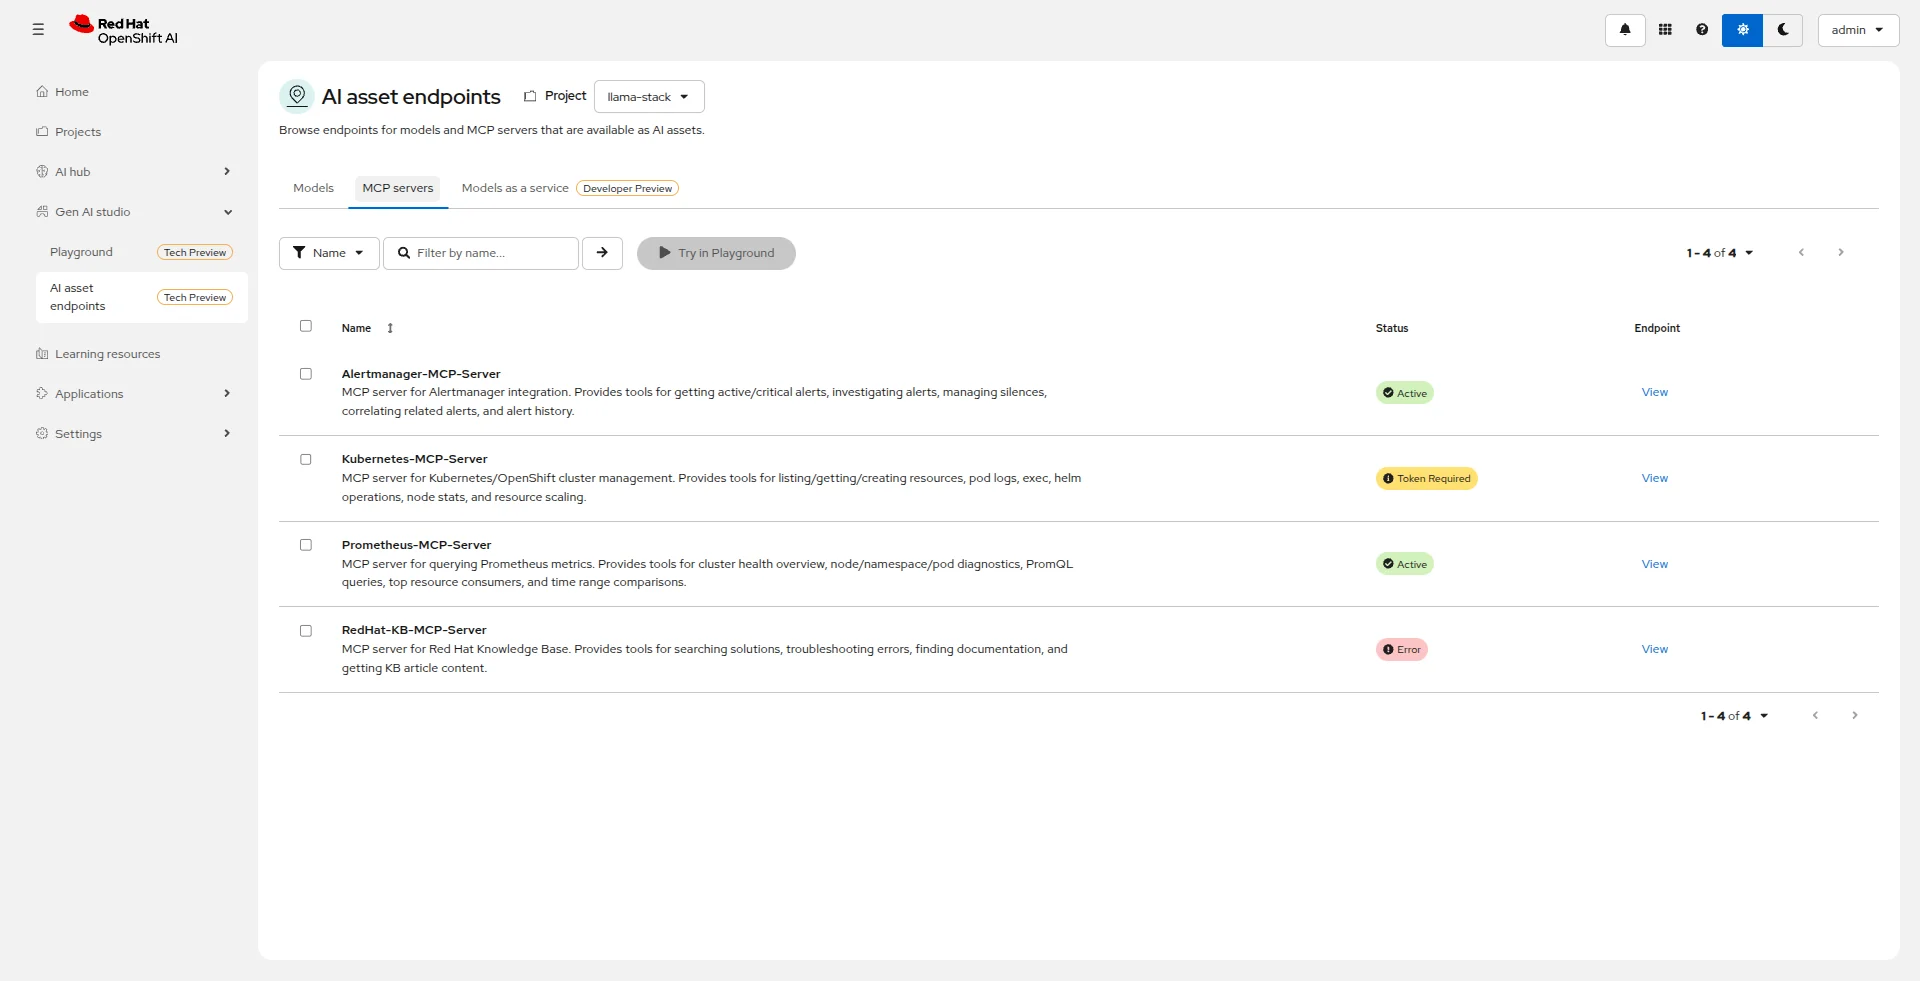Screen dimensions: 1920x981
Task: Open the Name filter type dropdown
Action: click(x=329, y=253)
